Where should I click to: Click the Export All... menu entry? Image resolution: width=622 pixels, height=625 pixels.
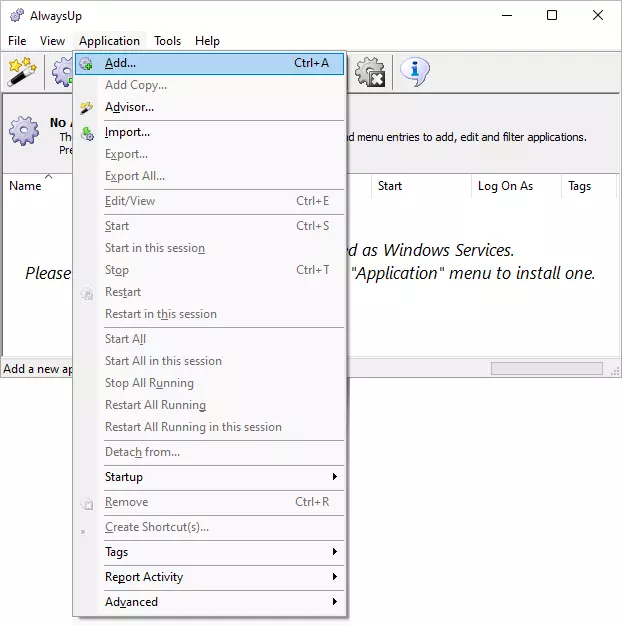click(x=209, y=176)
